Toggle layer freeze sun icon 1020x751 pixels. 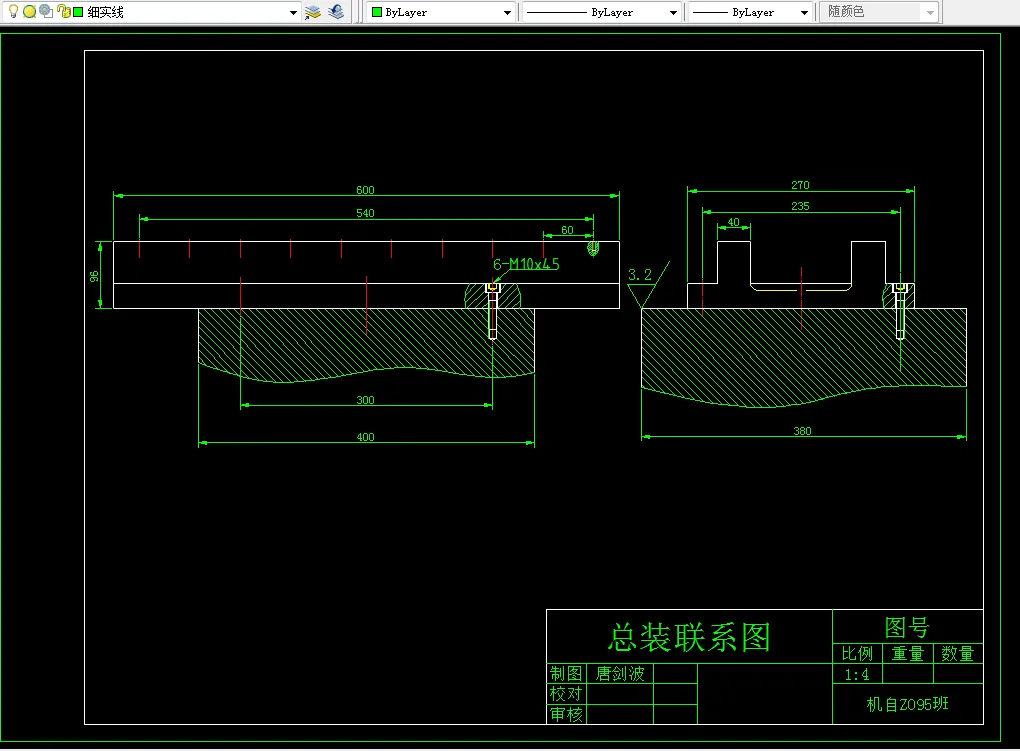(29, 12)
